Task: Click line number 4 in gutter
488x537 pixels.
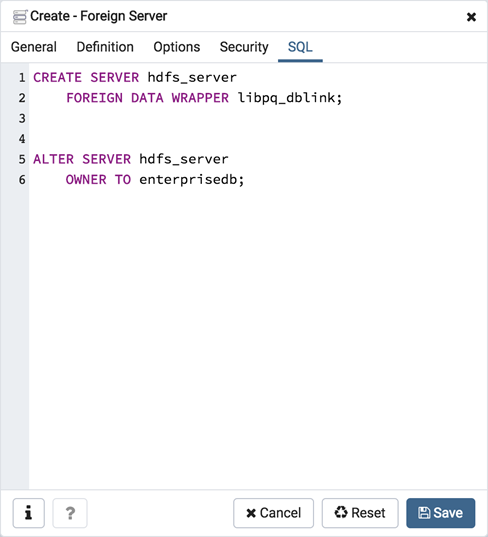Action: (22, 139)
